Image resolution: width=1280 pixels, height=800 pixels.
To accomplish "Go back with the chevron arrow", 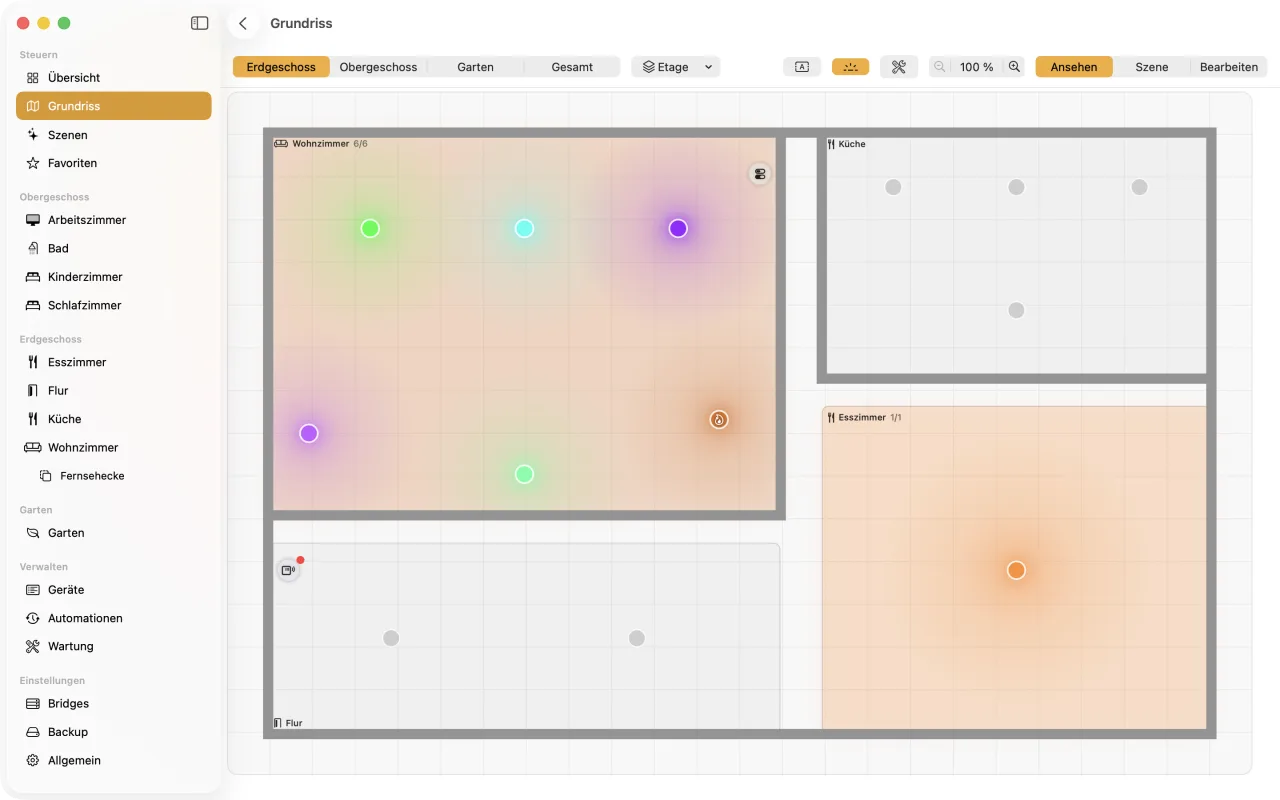I will (x=243, y=23).
